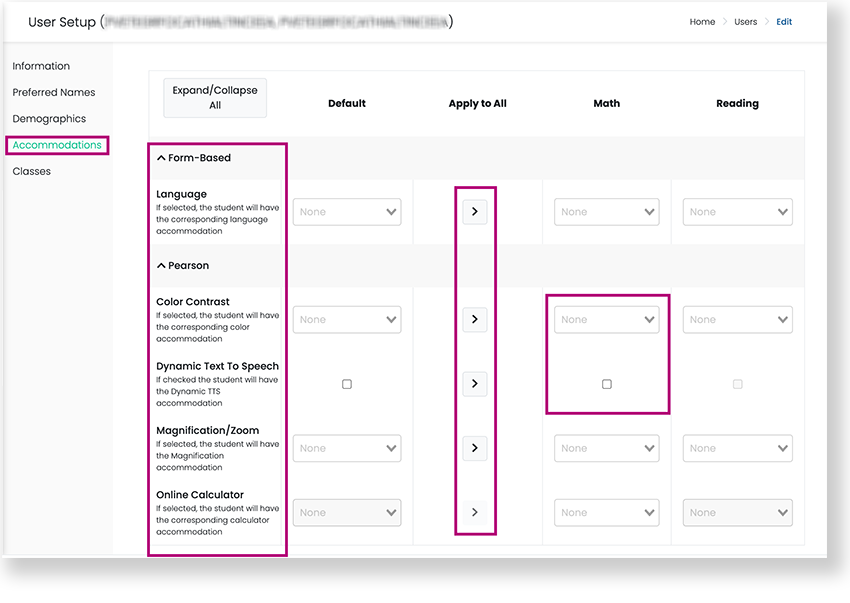Image resolution: width=850 pixels, height=603 pixels.
Task: Click the Default column header
Action: 347,103
